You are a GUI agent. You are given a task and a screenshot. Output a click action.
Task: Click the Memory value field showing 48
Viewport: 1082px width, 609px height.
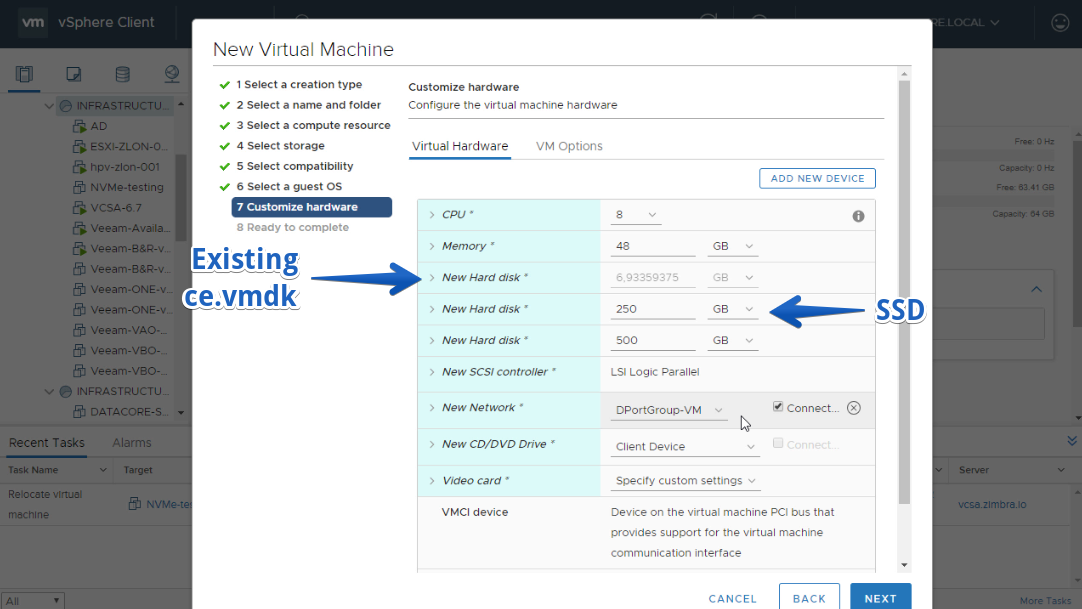652,247
